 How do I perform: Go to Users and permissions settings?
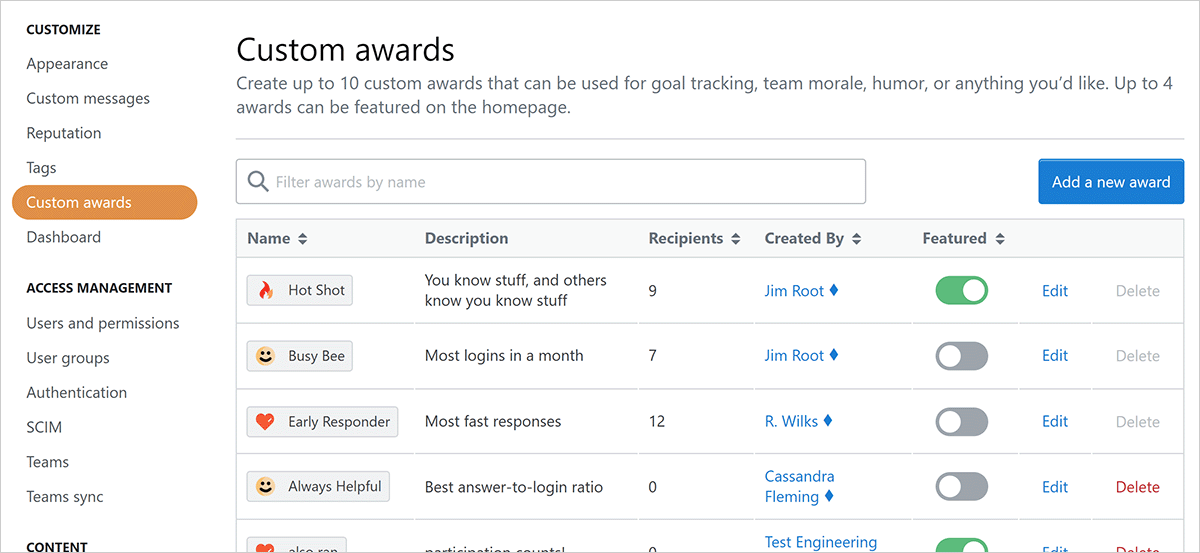(103, 323)
